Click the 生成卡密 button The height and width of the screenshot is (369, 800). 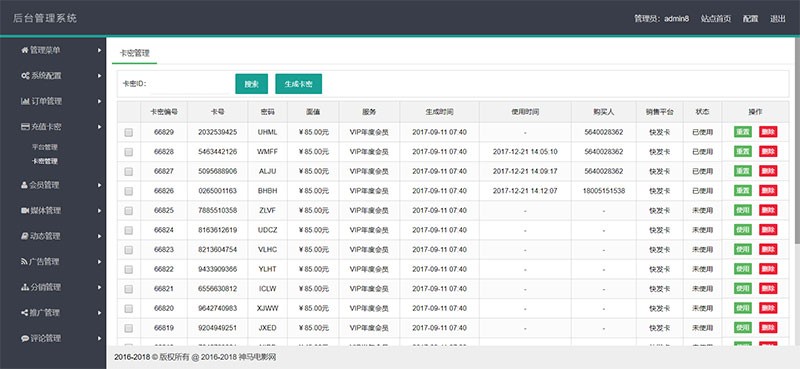pos(298,84)
